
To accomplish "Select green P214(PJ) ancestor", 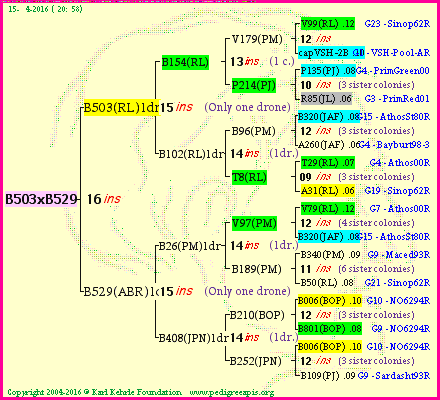I will (254, 85).
